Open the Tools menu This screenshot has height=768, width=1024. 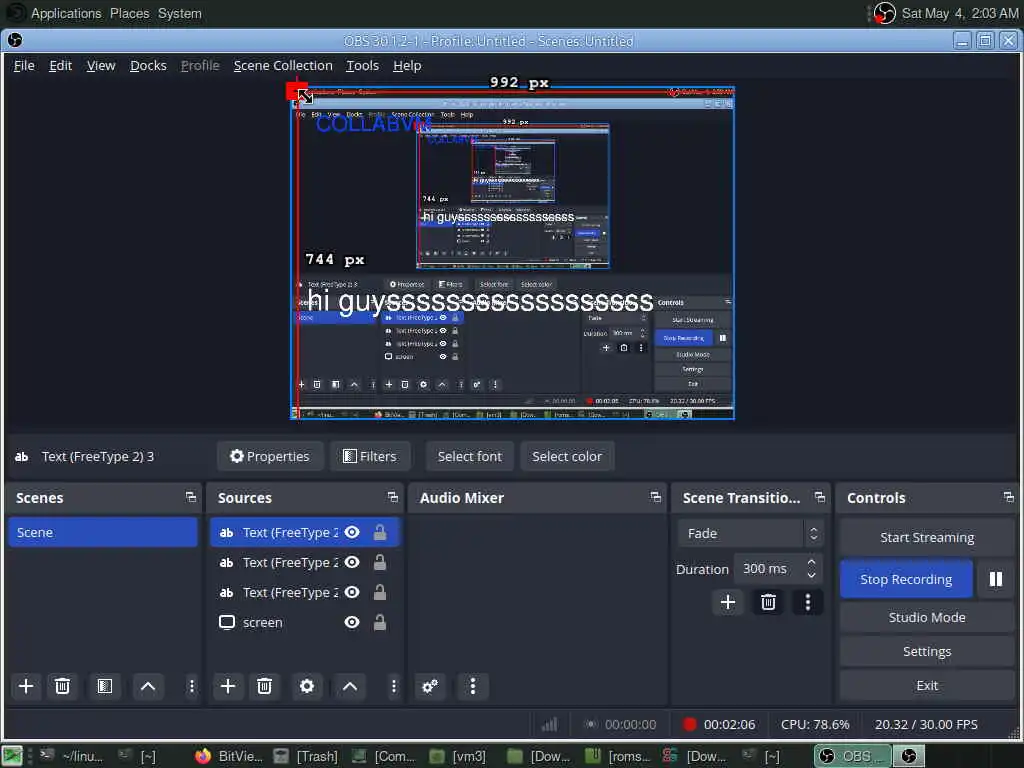[362, 65]
